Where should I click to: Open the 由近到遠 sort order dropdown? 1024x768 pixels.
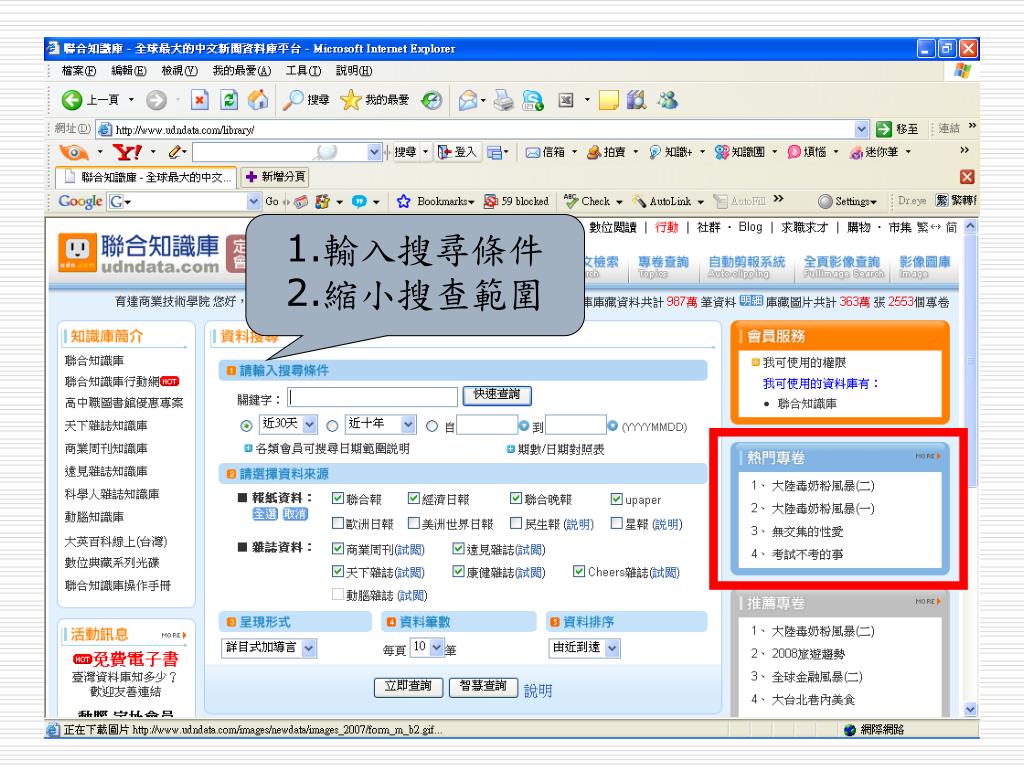click(x=612, y=648)
